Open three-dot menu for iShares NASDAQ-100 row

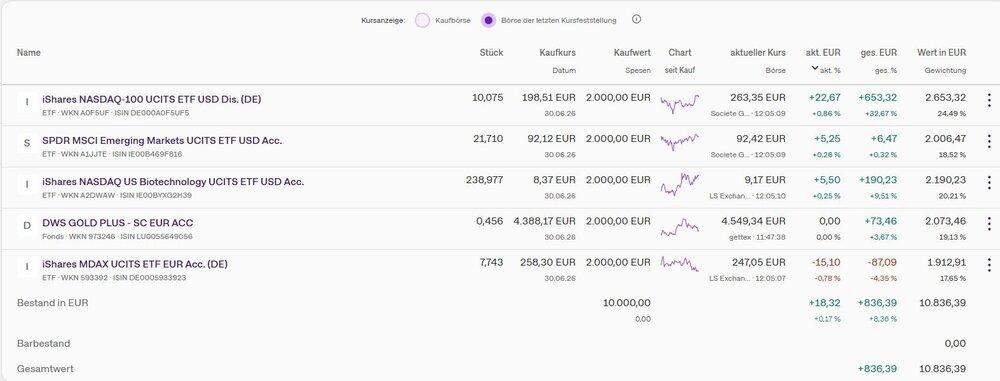pos(989,101)
